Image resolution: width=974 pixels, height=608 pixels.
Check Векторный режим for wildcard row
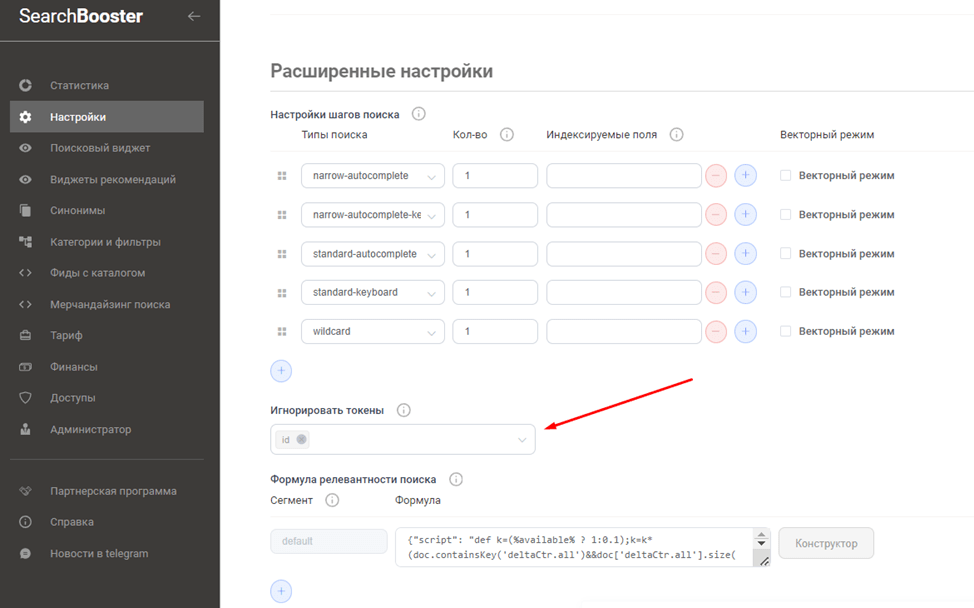pyautogui.click(x=785, y=331)
